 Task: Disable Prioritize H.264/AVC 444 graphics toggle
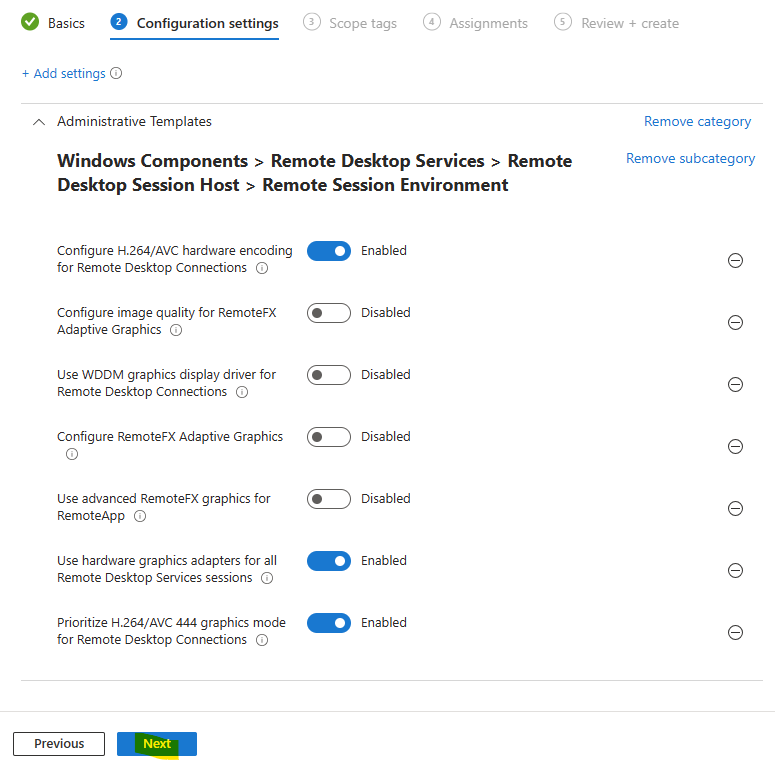point(329,623)
